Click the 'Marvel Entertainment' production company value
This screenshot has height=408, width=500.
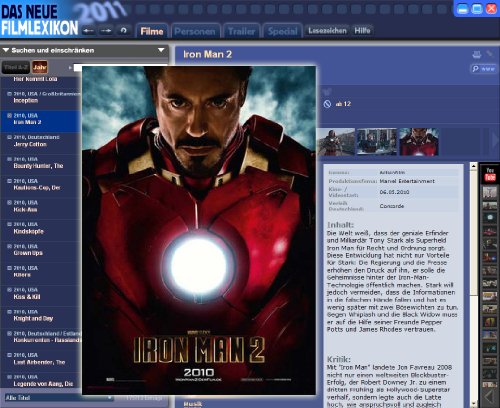tap(407, 181)
